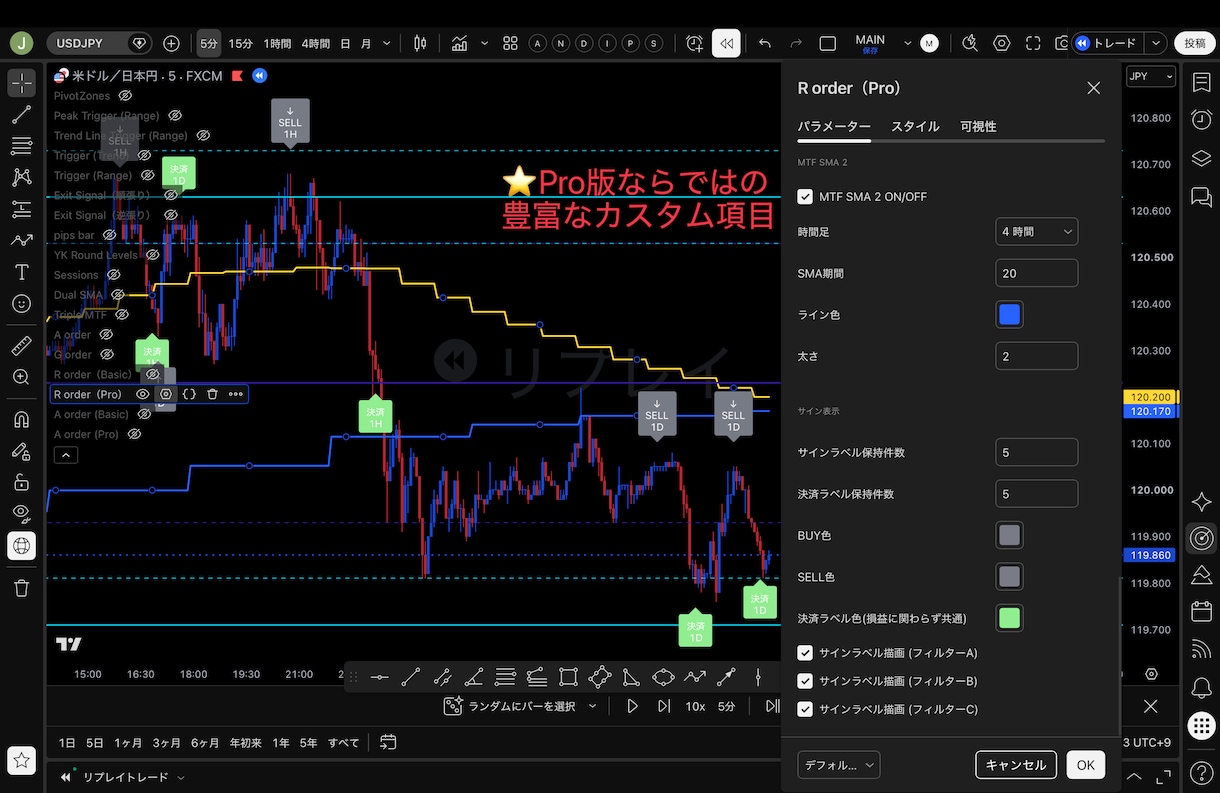
Task: Uncheck MTF SMA 2 ON/OFF checkbox
Action: 805,197
